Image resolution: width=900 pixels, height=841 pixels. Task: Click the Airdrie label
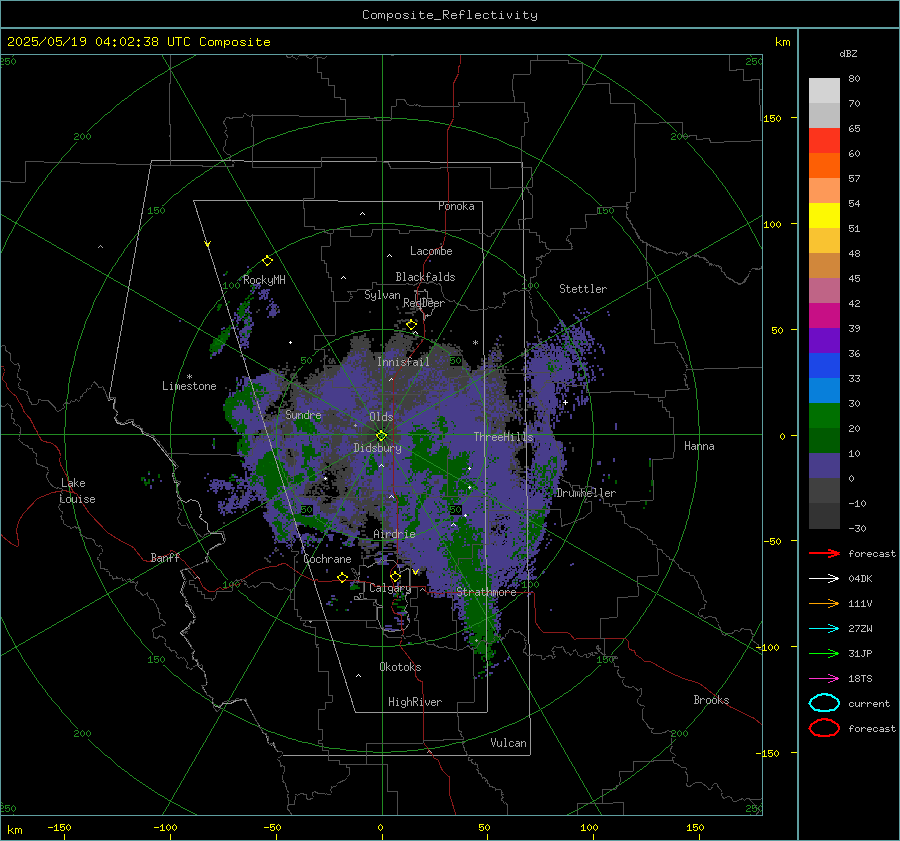[394, 534]
